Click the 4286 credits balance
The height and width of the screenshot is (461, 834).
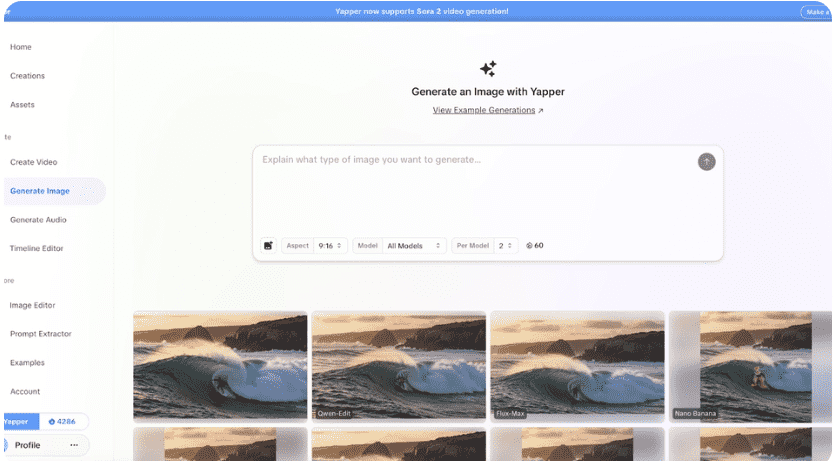point(63,422)
